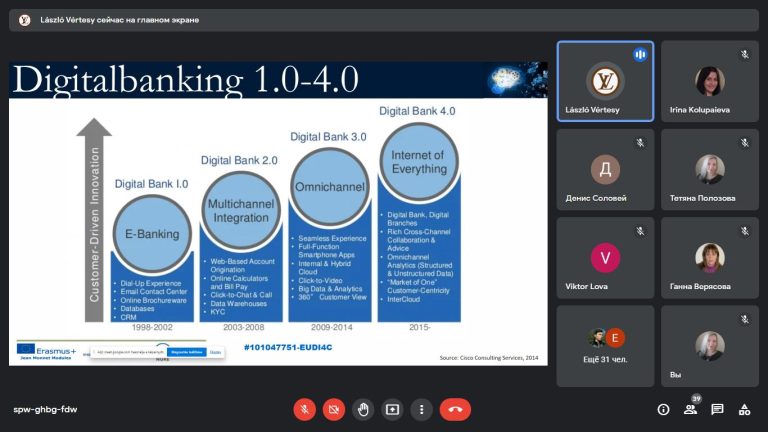
Task: Click the '1998-2002' date label
Action: coord(152,327)
